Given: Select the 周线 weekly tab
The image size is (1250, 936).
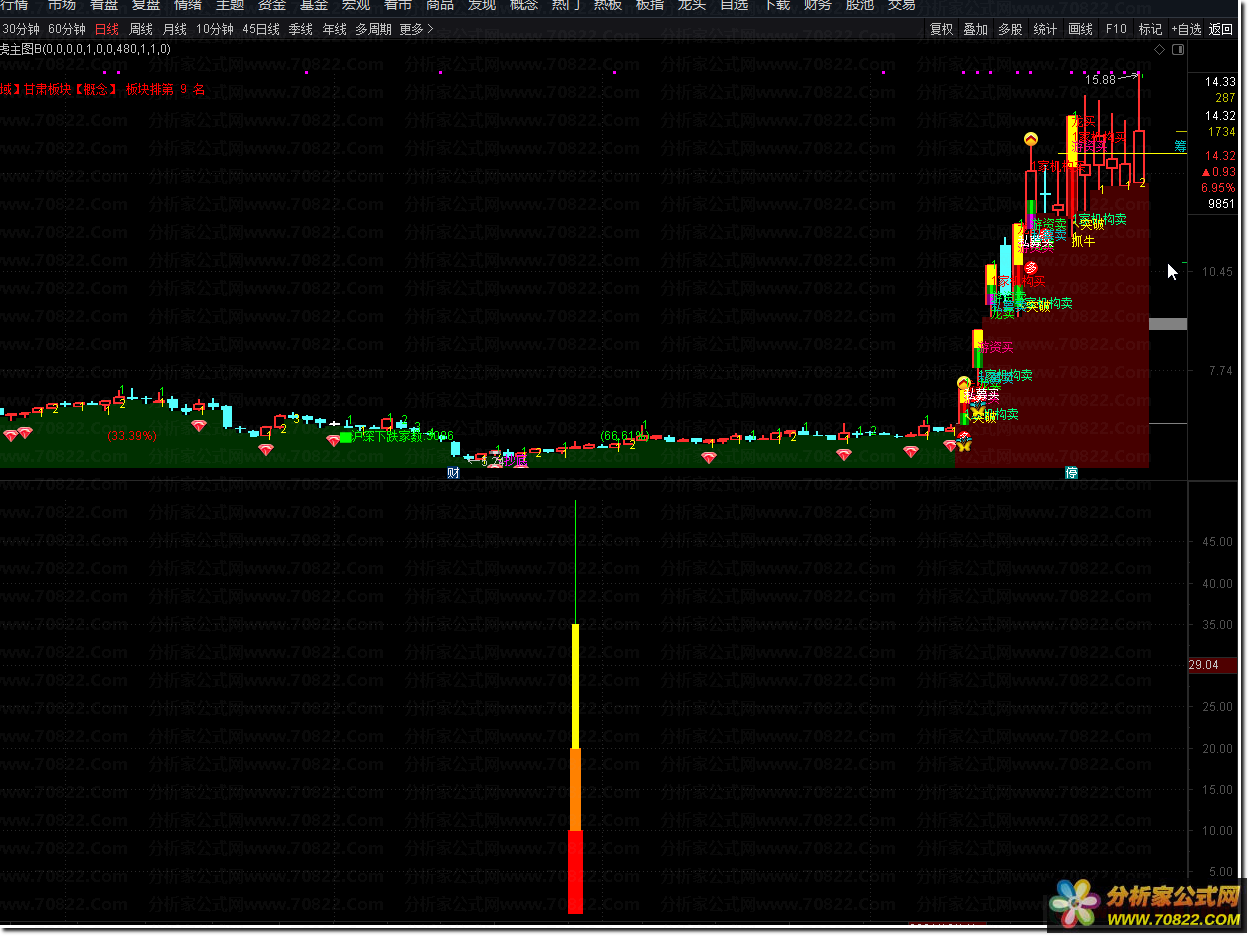Looking at the screenshot, I should coord(141,29).
